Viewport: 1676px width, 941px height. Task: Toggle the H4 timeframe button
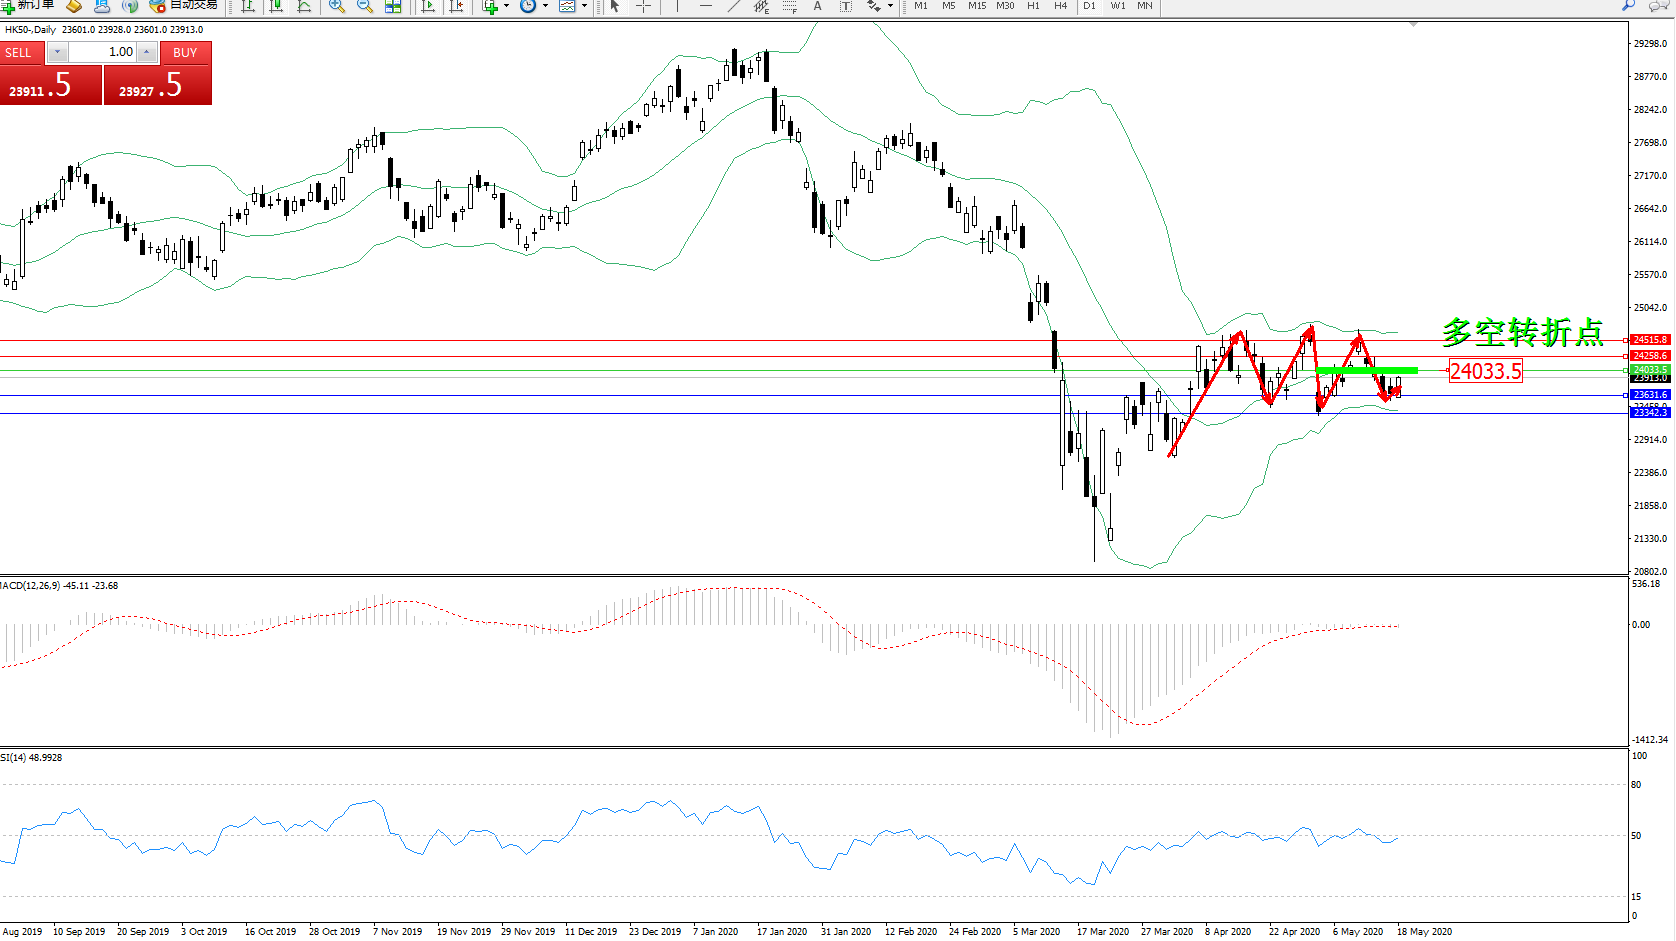[1060, 6]
